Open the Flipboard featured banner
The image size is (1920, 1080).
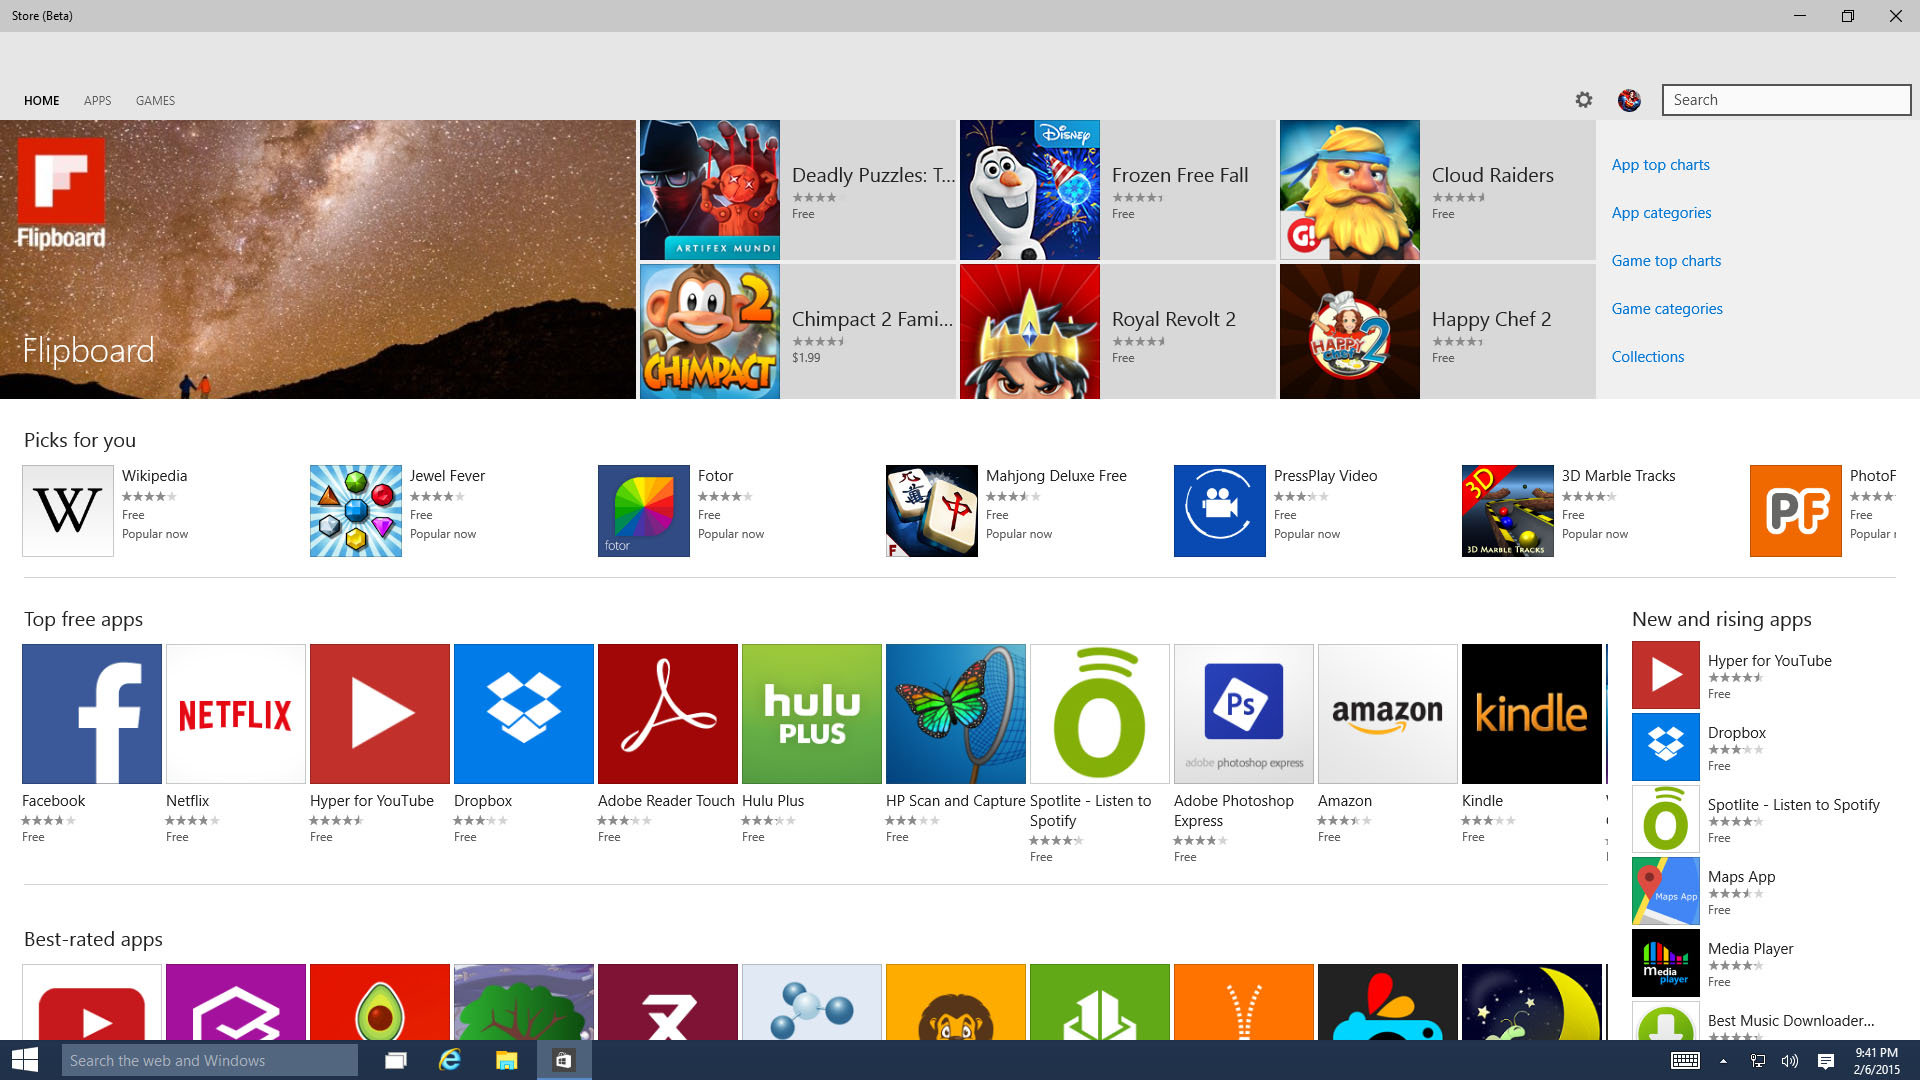coord(318,260)
